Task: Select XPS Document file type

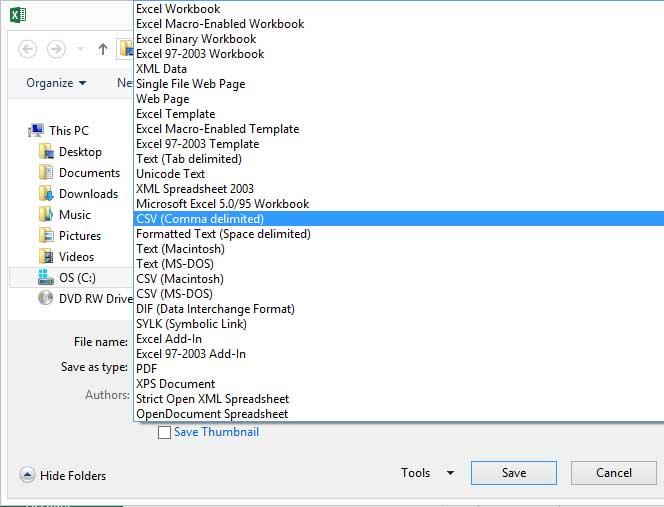Action: 398,384
